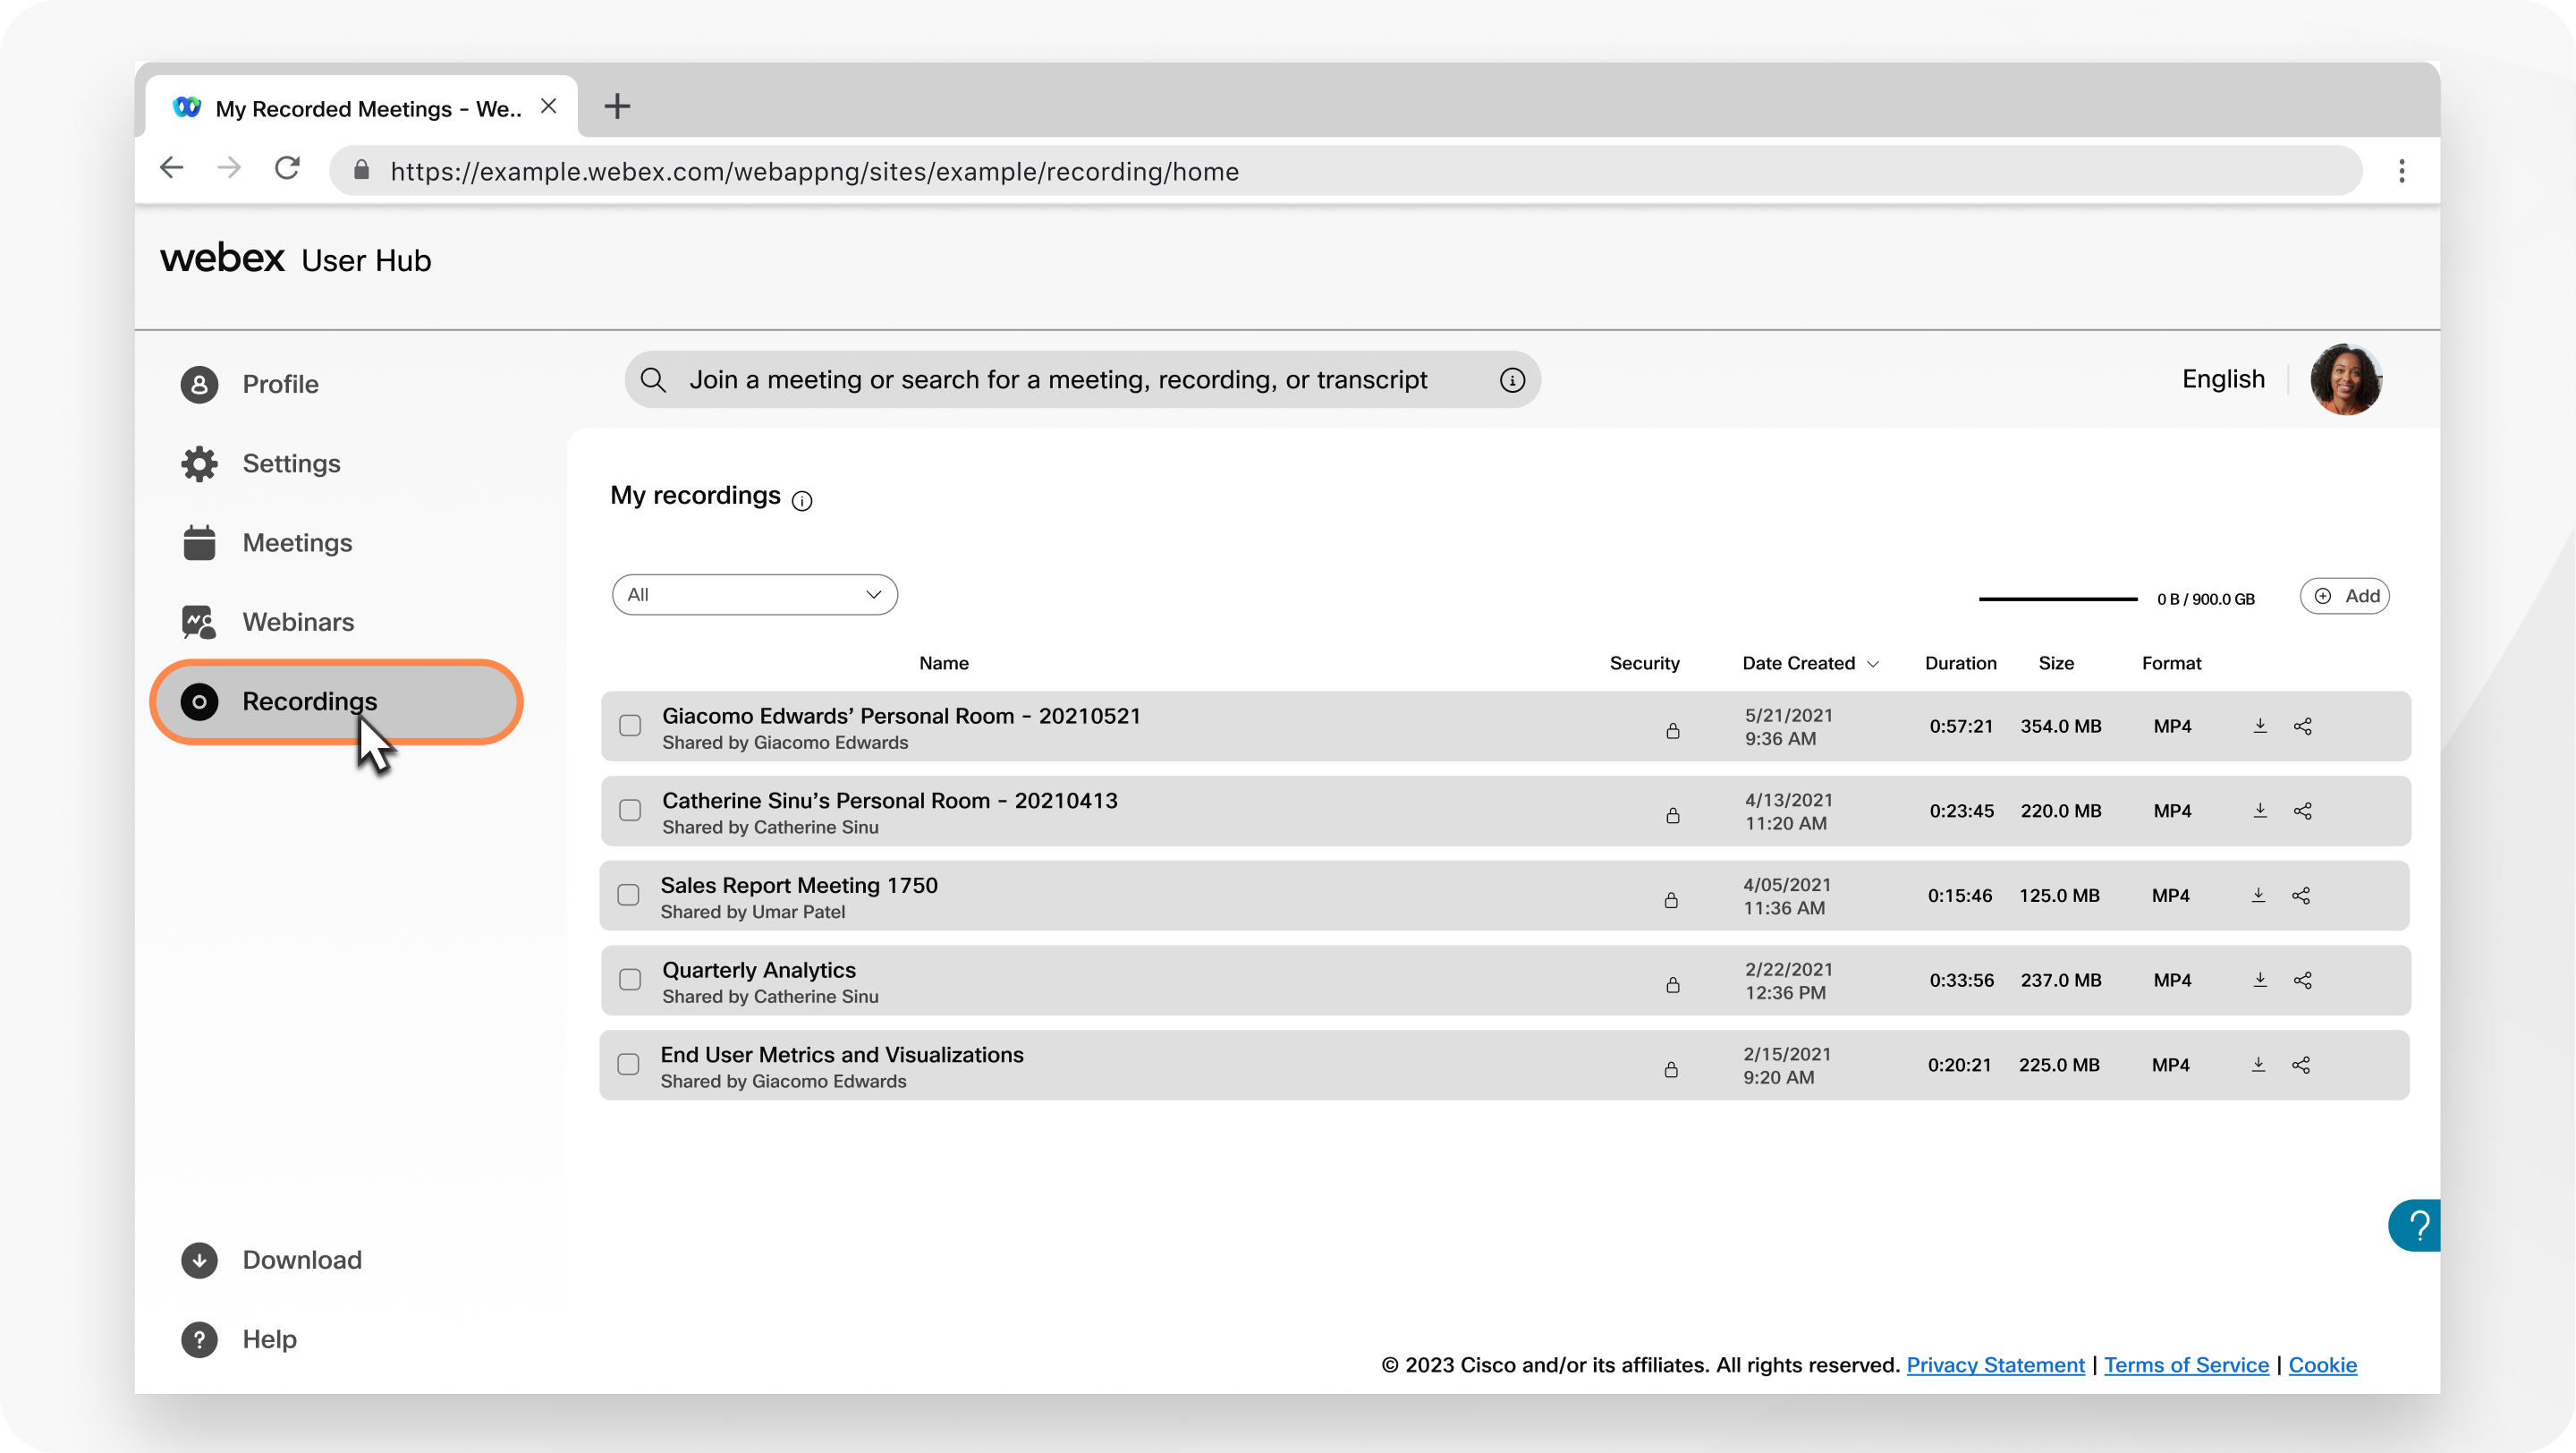Click the Meetings calendar icon
The height and width of the screenshot is (1453, 2576).
tap(199, 541)
